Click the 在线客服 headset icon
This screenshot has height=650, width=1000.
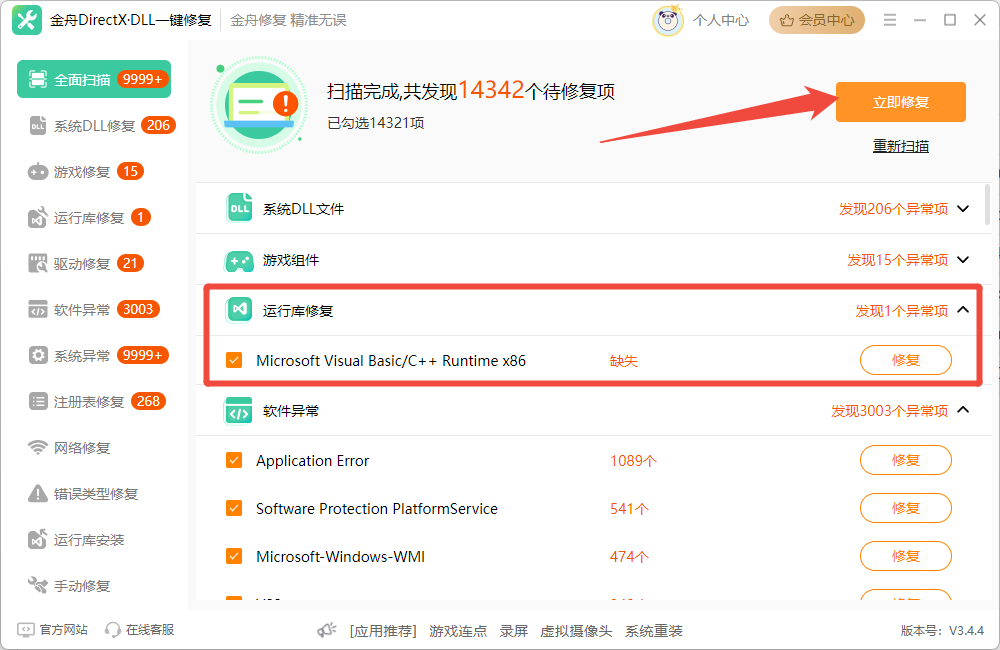113,630
